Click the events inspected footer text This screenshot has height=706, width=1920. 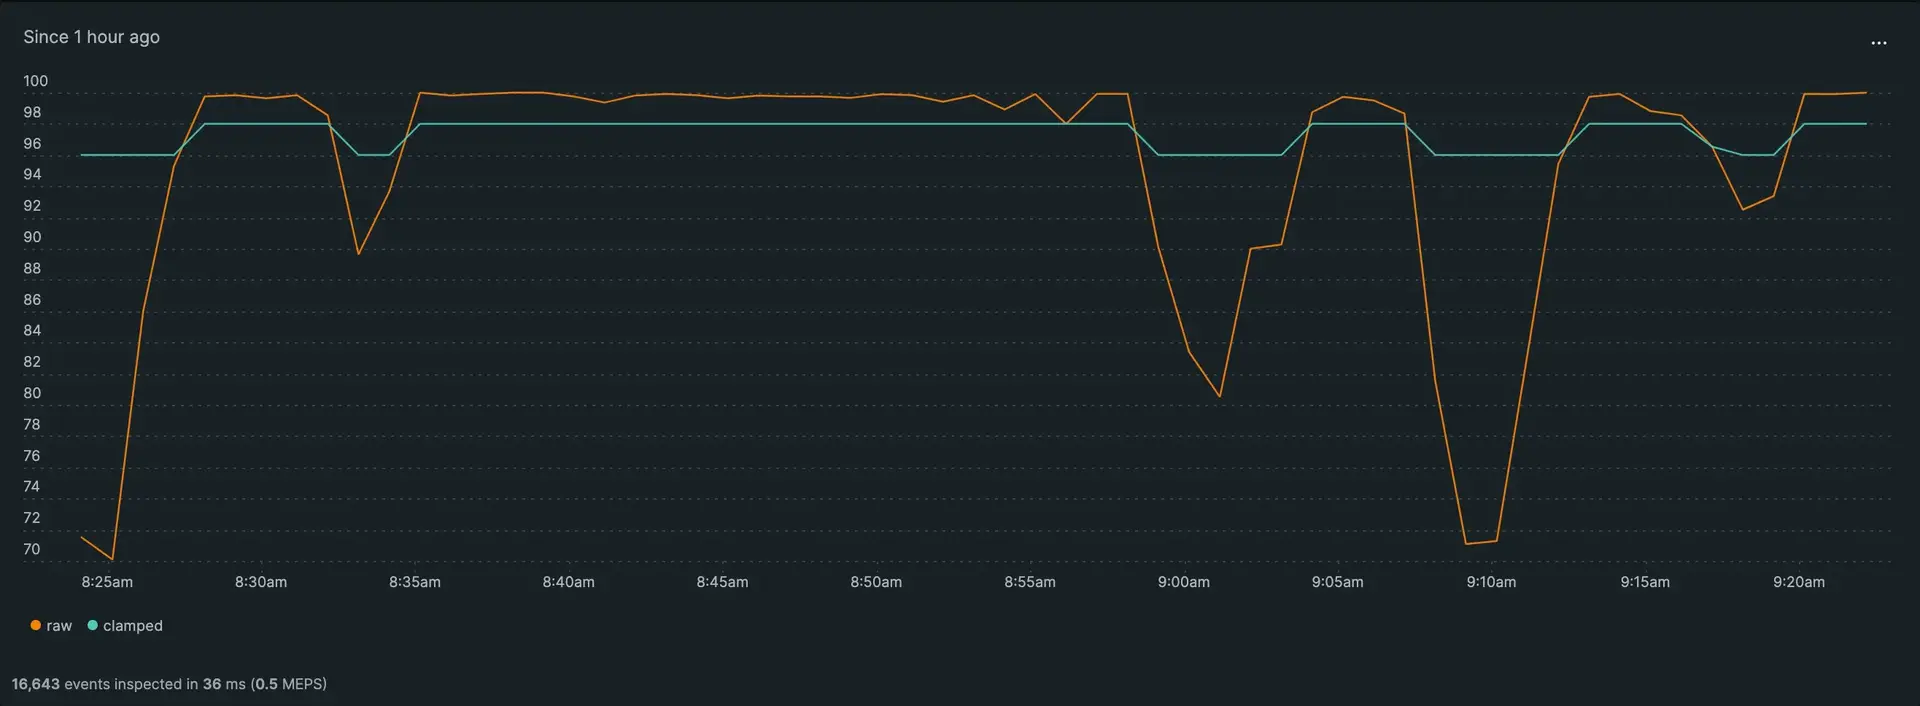(x=169, y=684)
